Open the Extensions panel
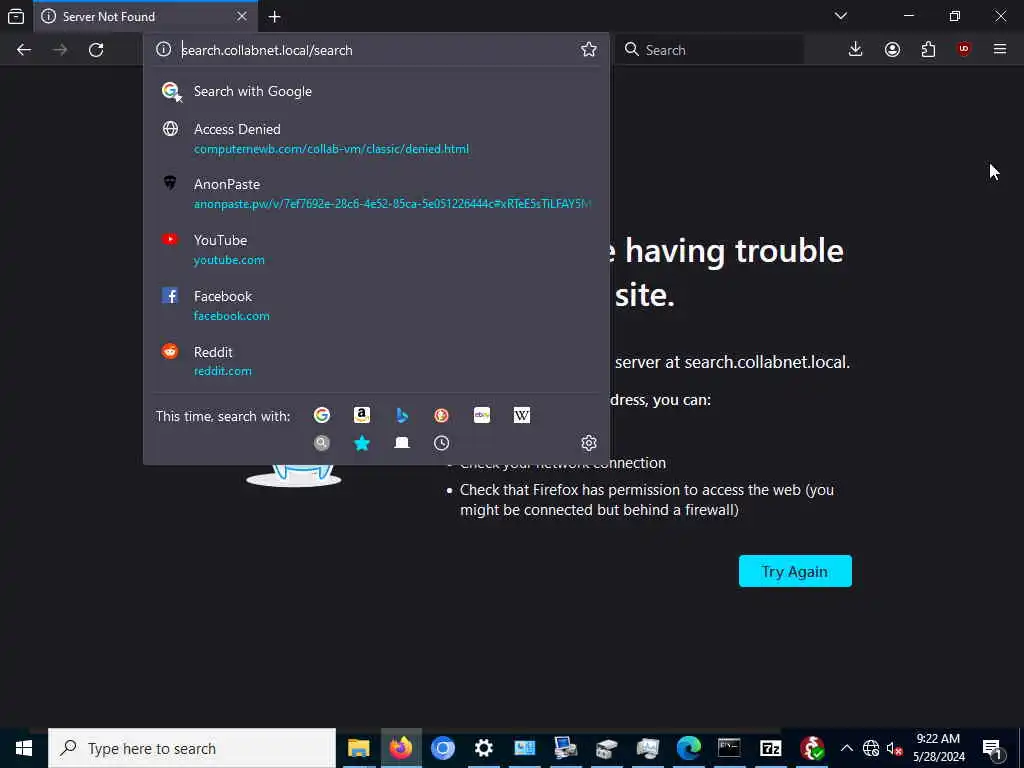This screenshot has height=768, width=1024. [928, 50]
